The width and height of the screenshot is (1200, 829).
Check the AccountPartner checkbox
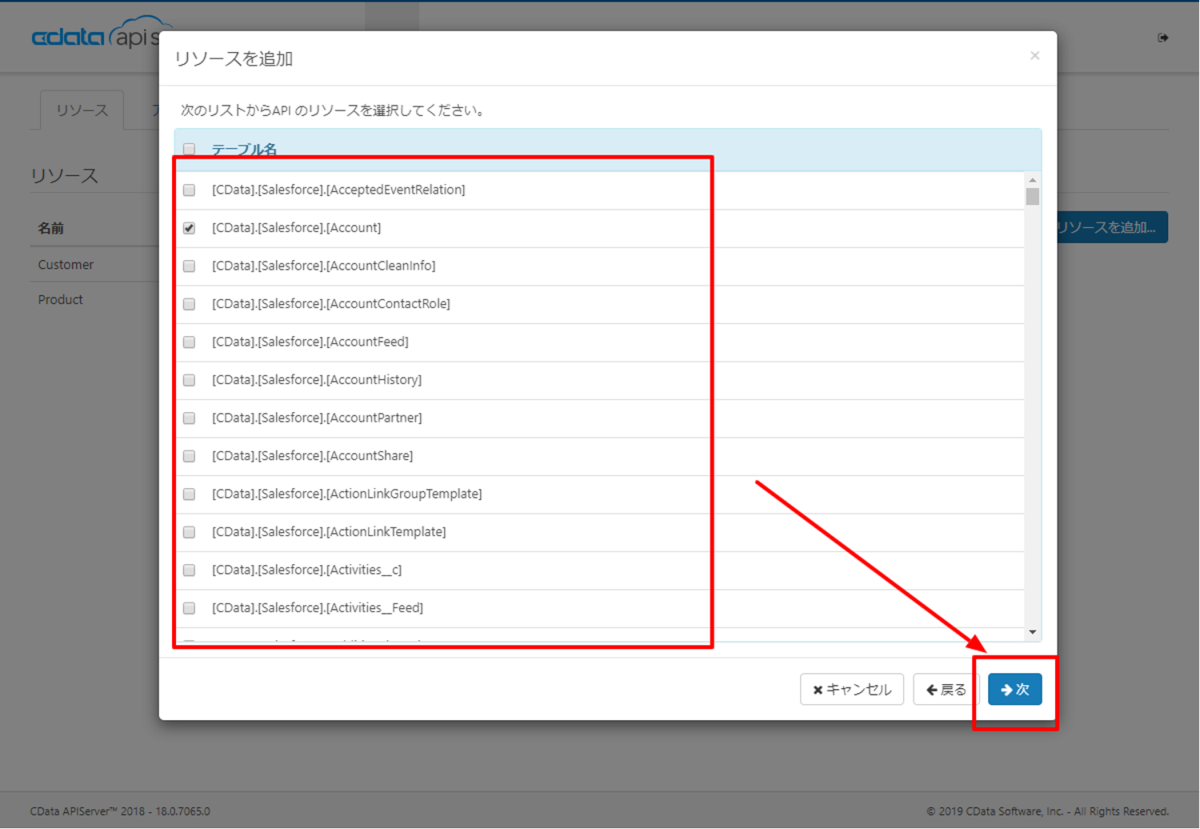(x=189, y=418)
